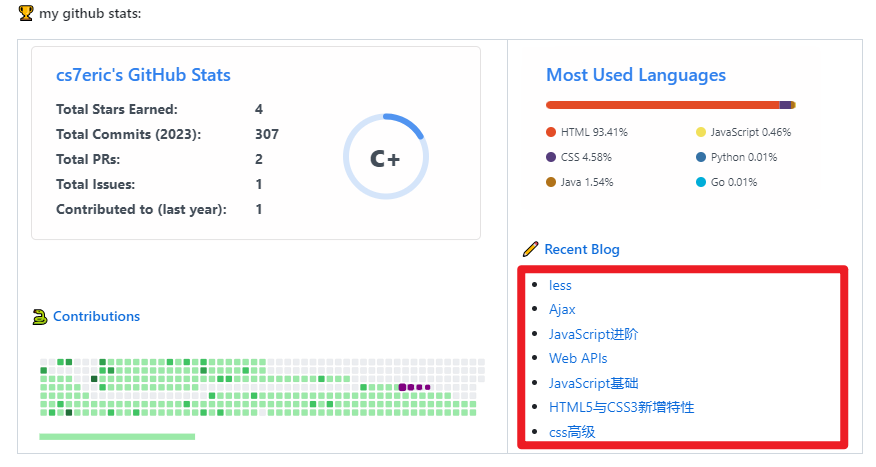Open the 'less' blog post

[x=560, y=286]
